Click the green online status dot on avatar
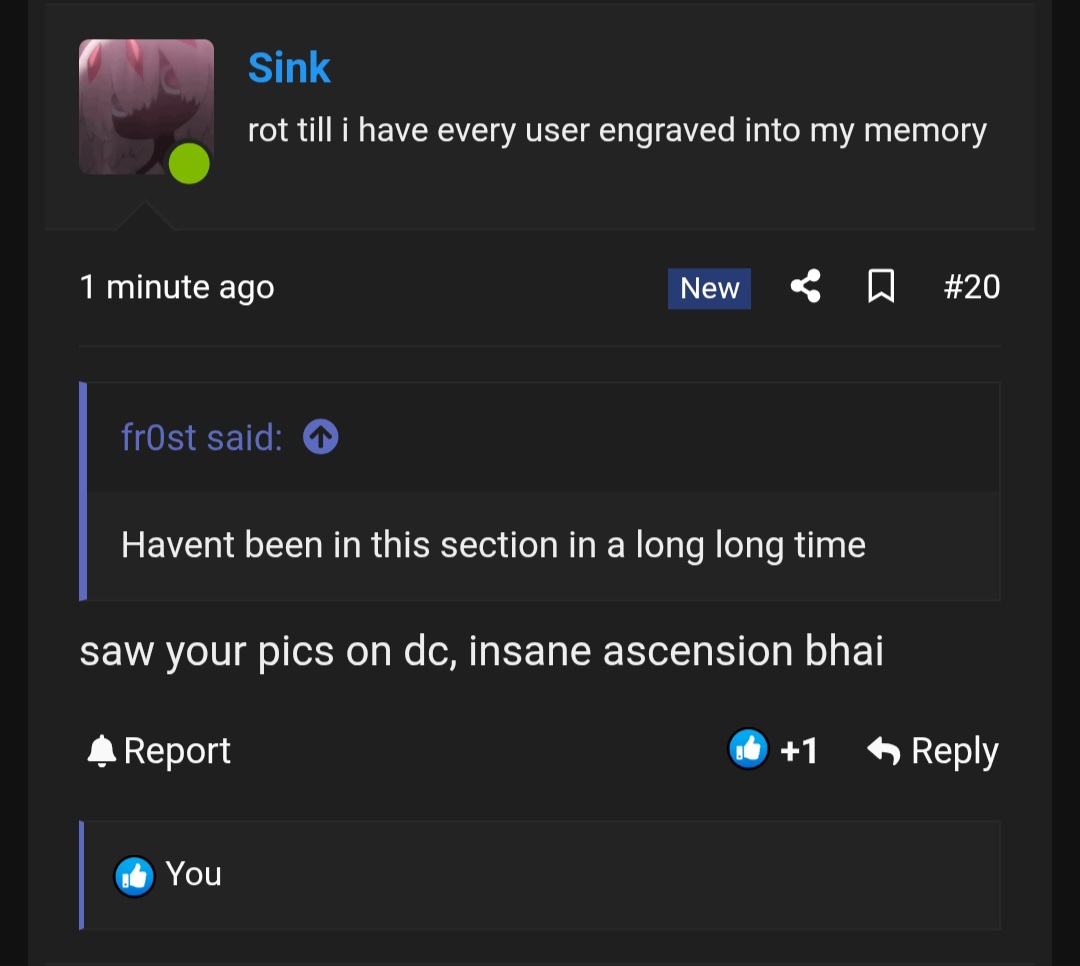1080x966 pixels. (189, 164)
